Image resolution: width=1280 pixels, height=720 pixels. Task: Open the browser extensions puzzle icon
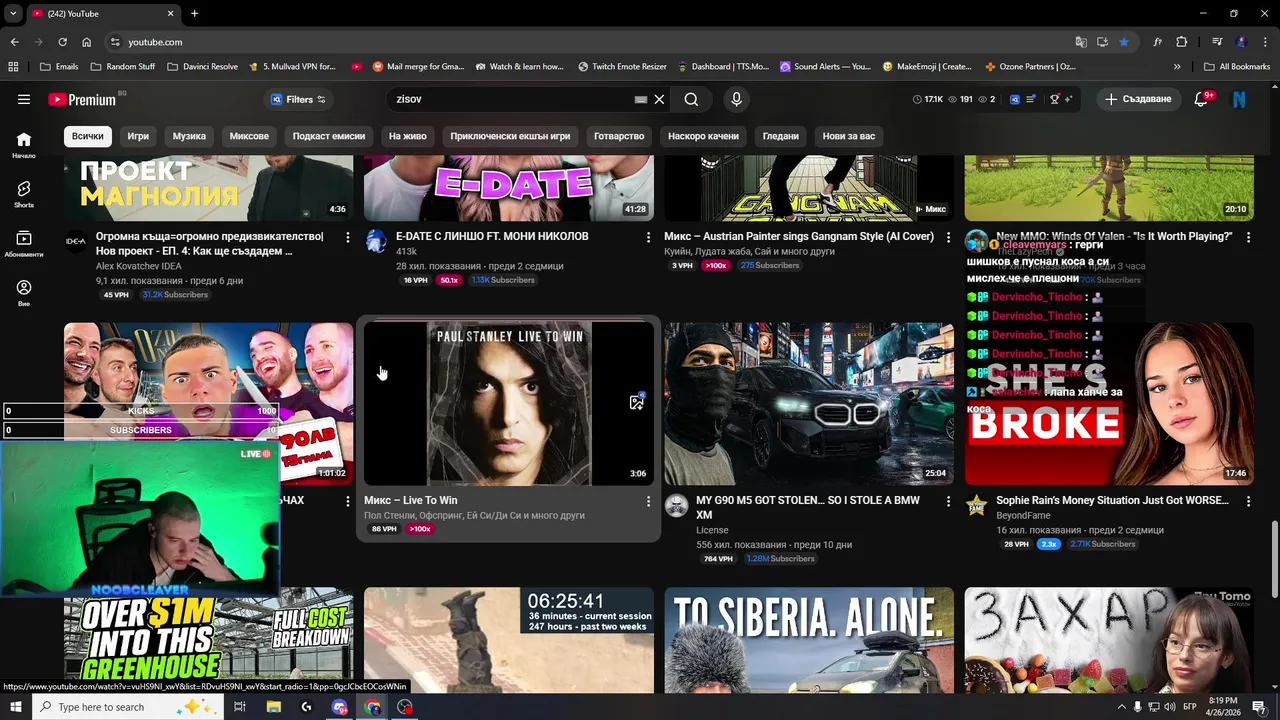tap(1181, 42)
